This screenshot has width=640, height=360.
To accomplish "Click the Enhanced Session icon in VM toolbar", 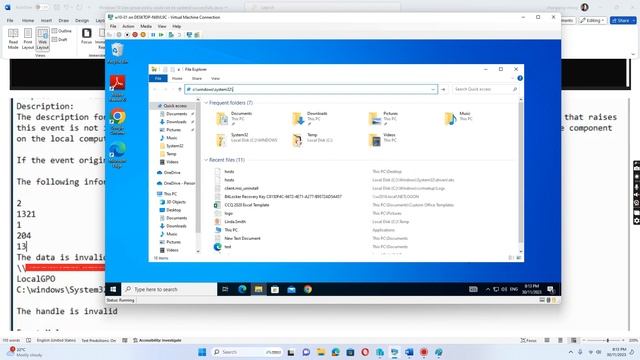I will [189, 35].
